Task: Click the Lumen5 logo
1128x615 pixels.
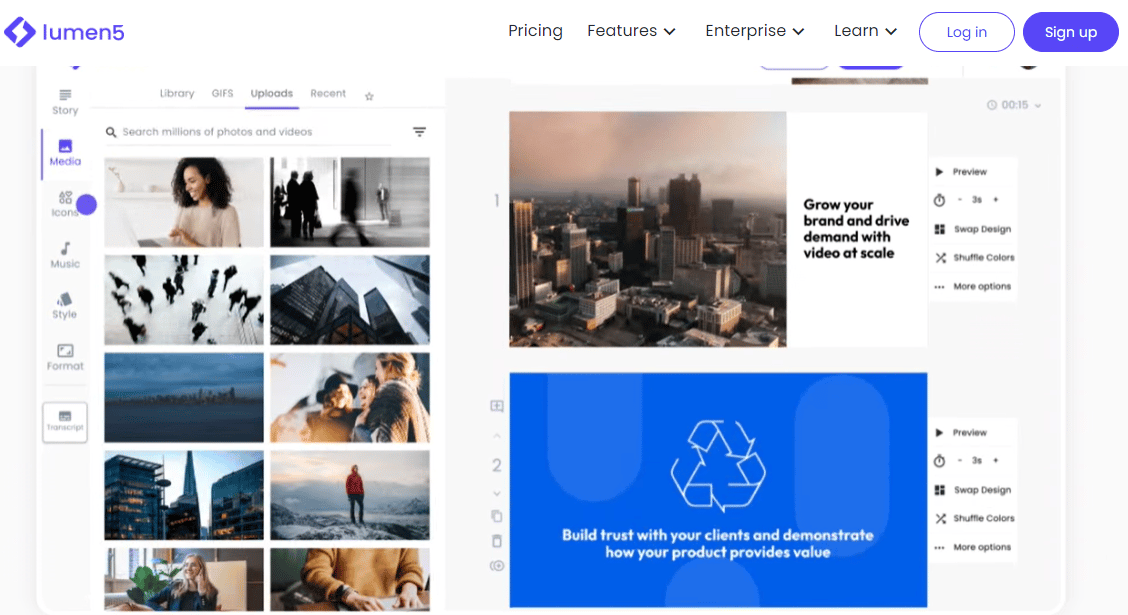Action: click(64, 32)
